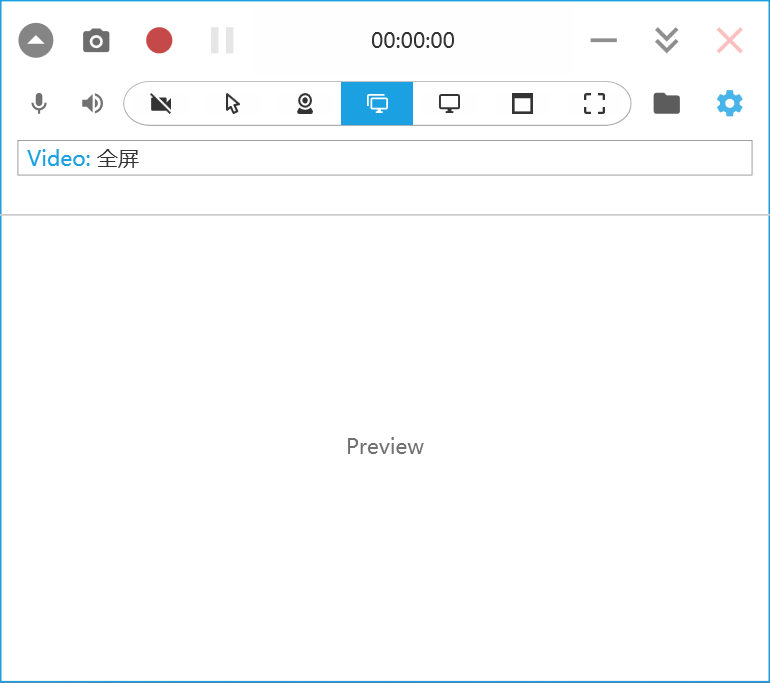Click the double chevron down expander

666,41
